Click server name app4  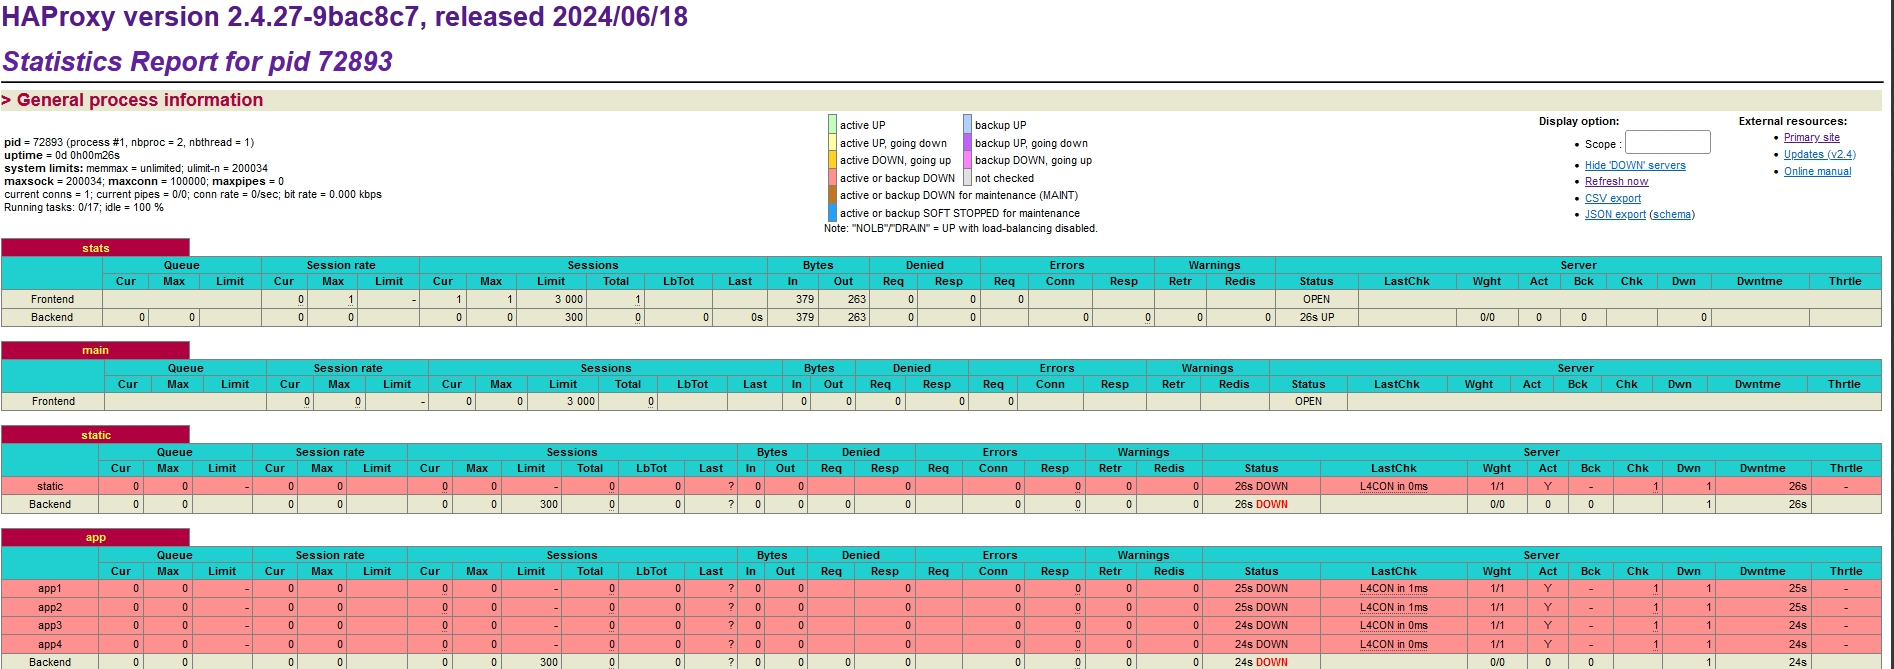tap(50, 644)
